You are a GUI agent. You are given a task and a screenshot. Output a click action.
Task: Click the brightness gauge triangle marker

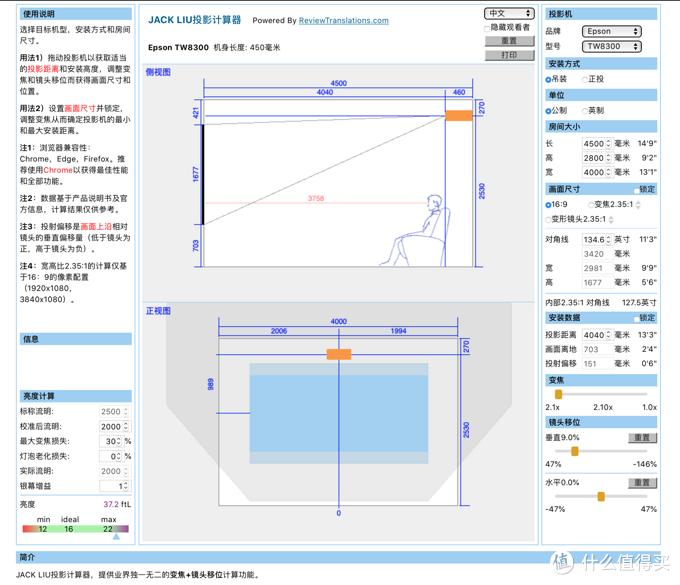(x=116, y=536)
